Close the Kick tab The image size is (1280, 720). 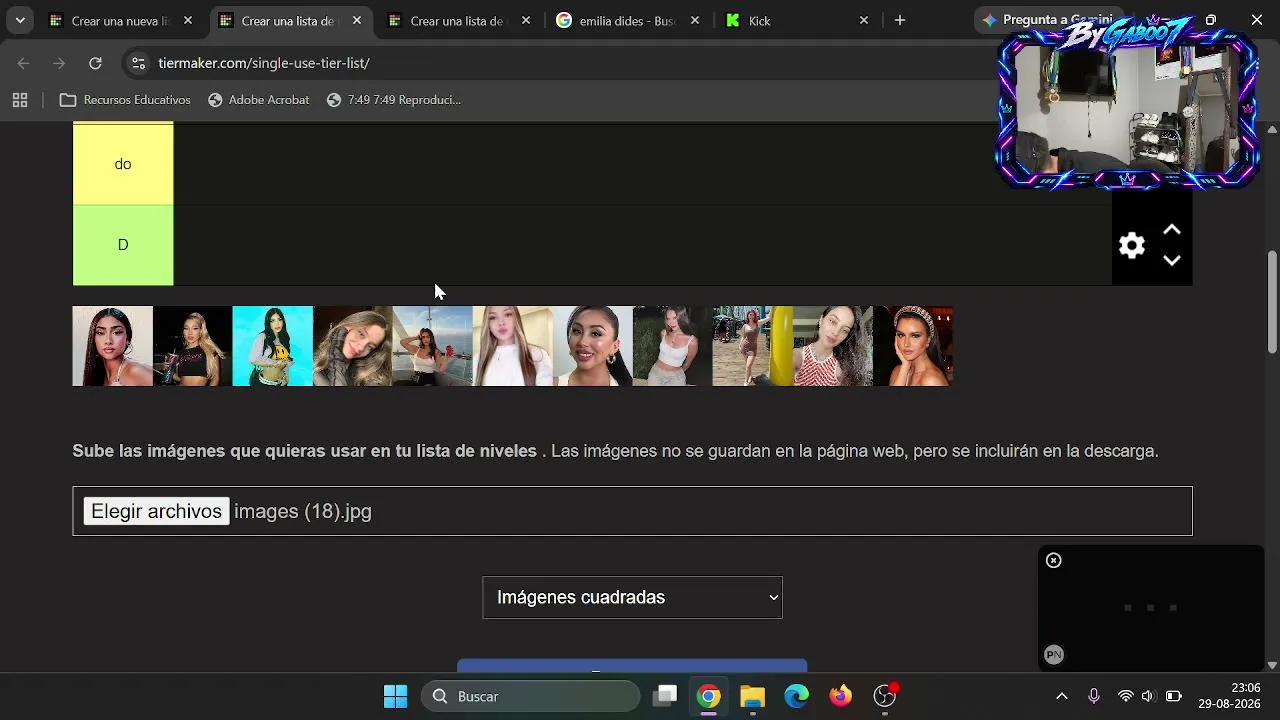(x=864, y=20)
